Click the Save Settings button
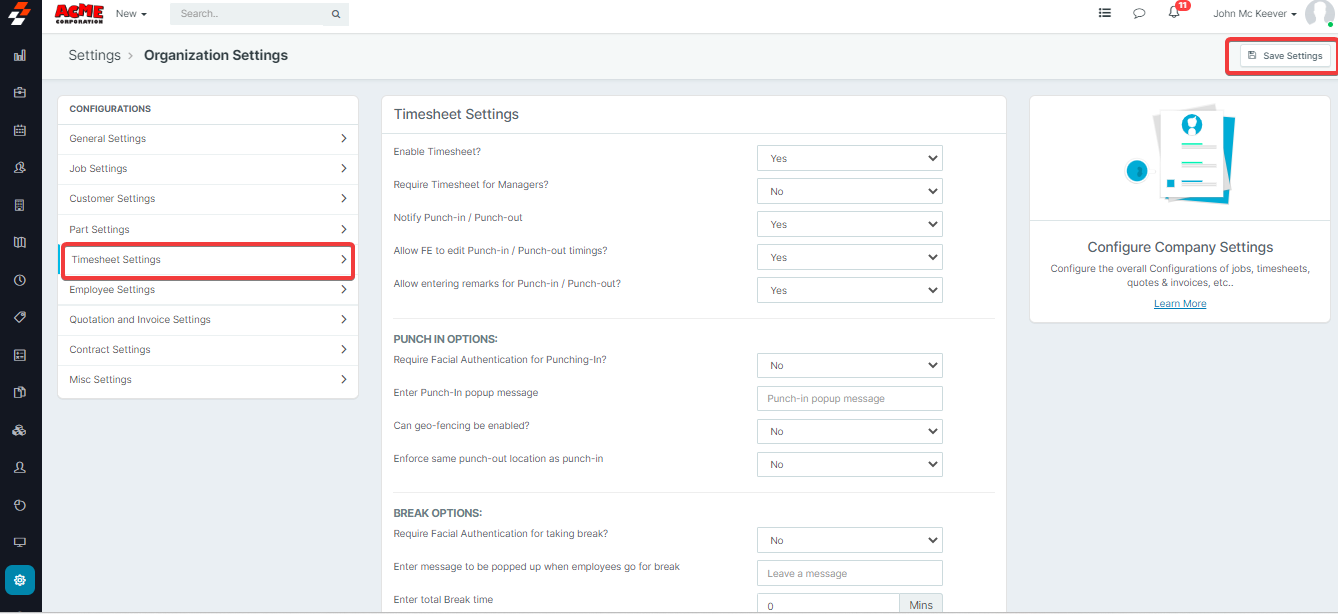 (1285, 56)
